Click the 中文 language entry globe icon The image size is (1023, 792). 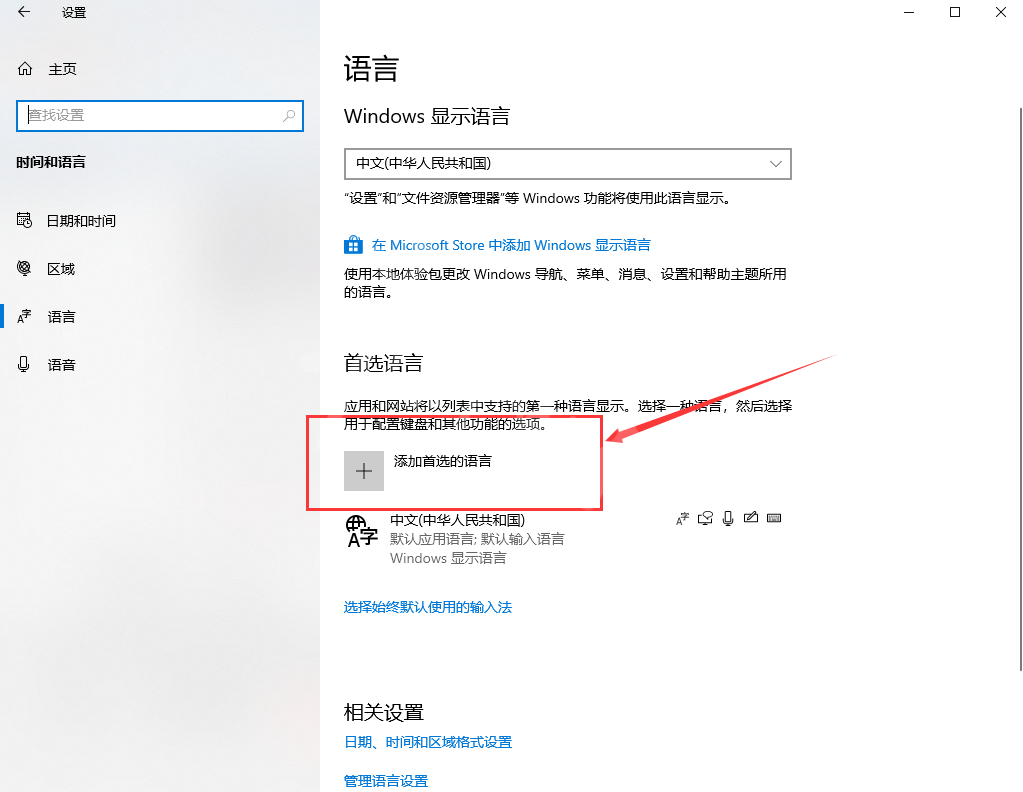361,531
